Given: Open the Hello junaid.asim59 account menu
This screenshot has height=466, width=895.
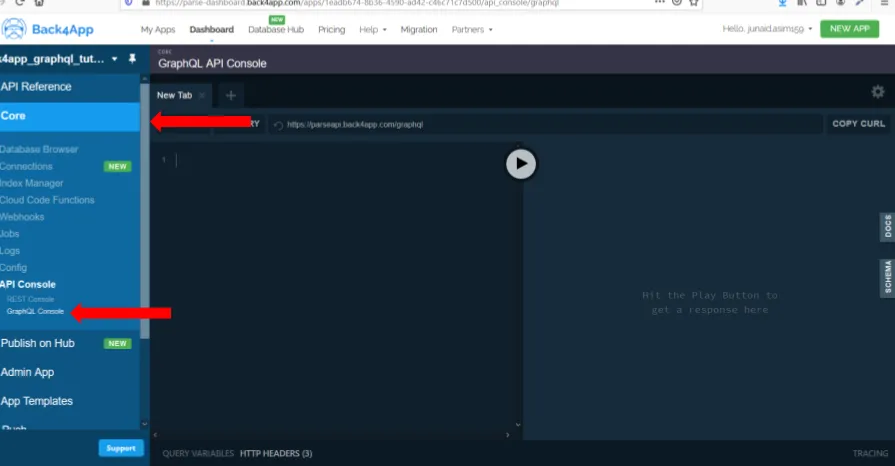Looking at the screenshot, I should (x=767, y=29).
